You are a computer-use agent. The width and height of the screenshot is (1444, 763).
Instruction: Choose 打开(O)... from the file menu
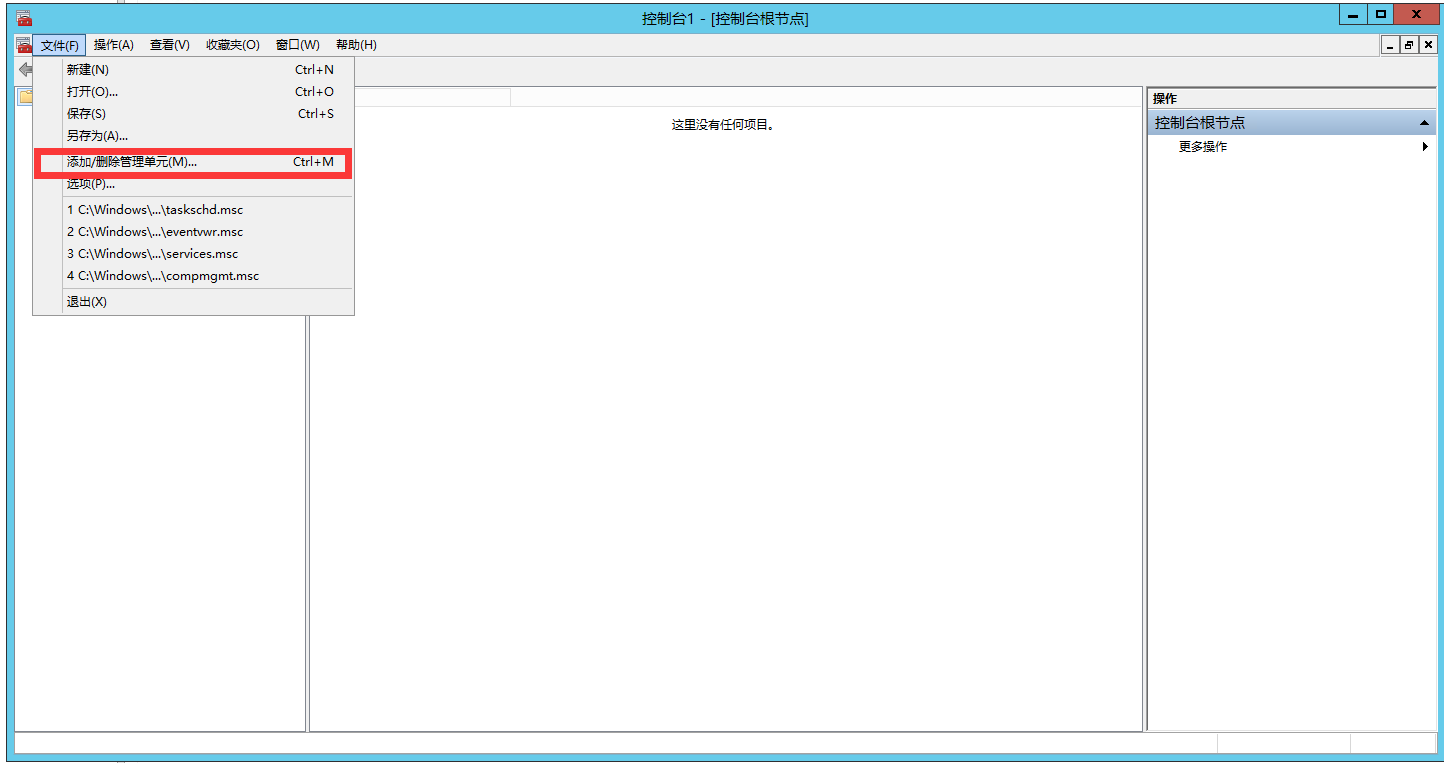coord(194,92)
